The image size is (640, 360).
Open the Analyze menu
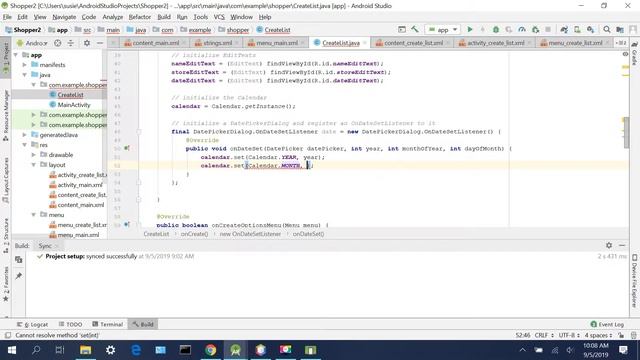[113, 17]
